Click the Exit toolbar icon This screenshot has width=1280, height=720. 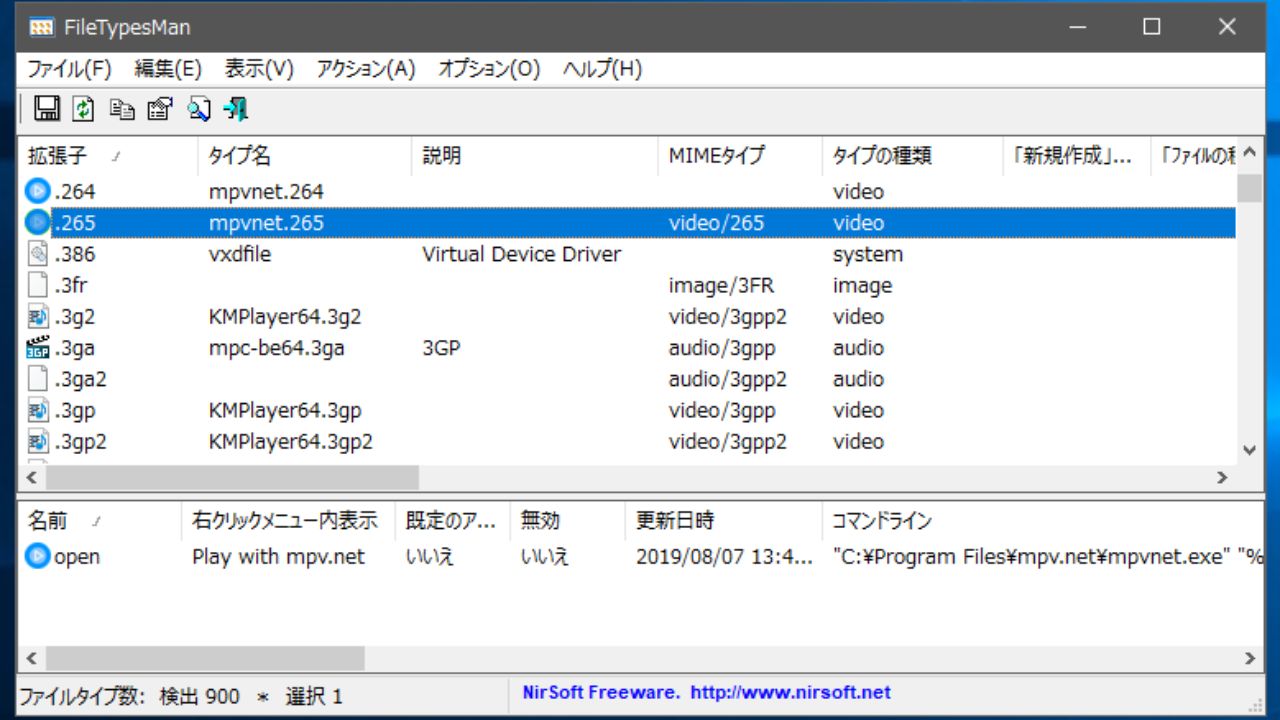click(236, 109)
